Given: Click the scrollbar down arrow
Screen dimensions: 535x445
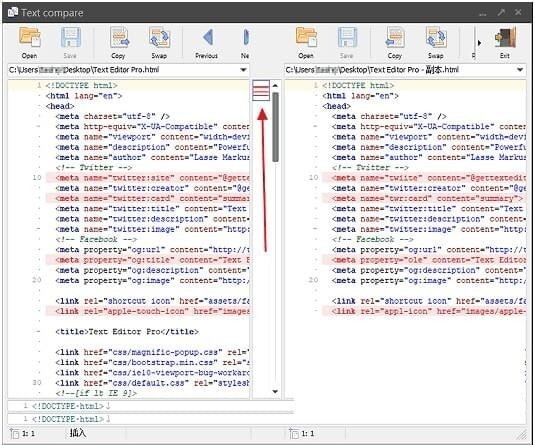Looking at the screenshot, I should 275,391.
